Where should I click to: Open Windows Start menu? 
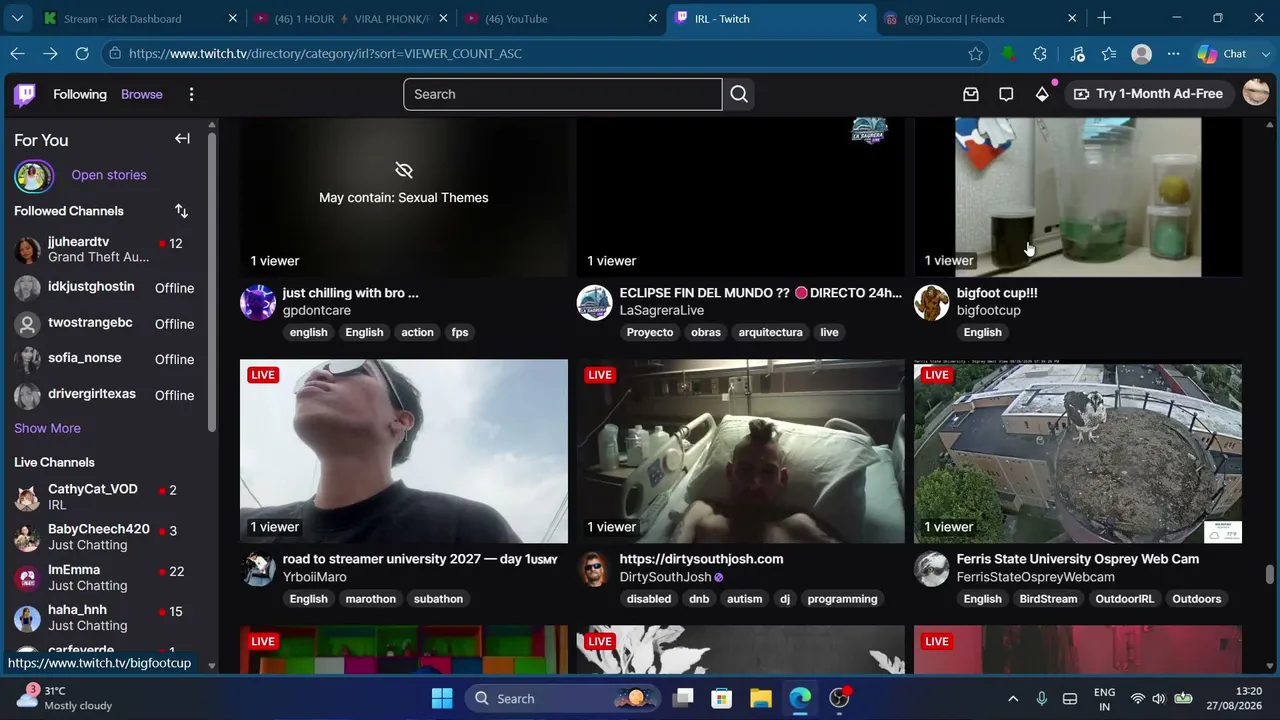442,698
